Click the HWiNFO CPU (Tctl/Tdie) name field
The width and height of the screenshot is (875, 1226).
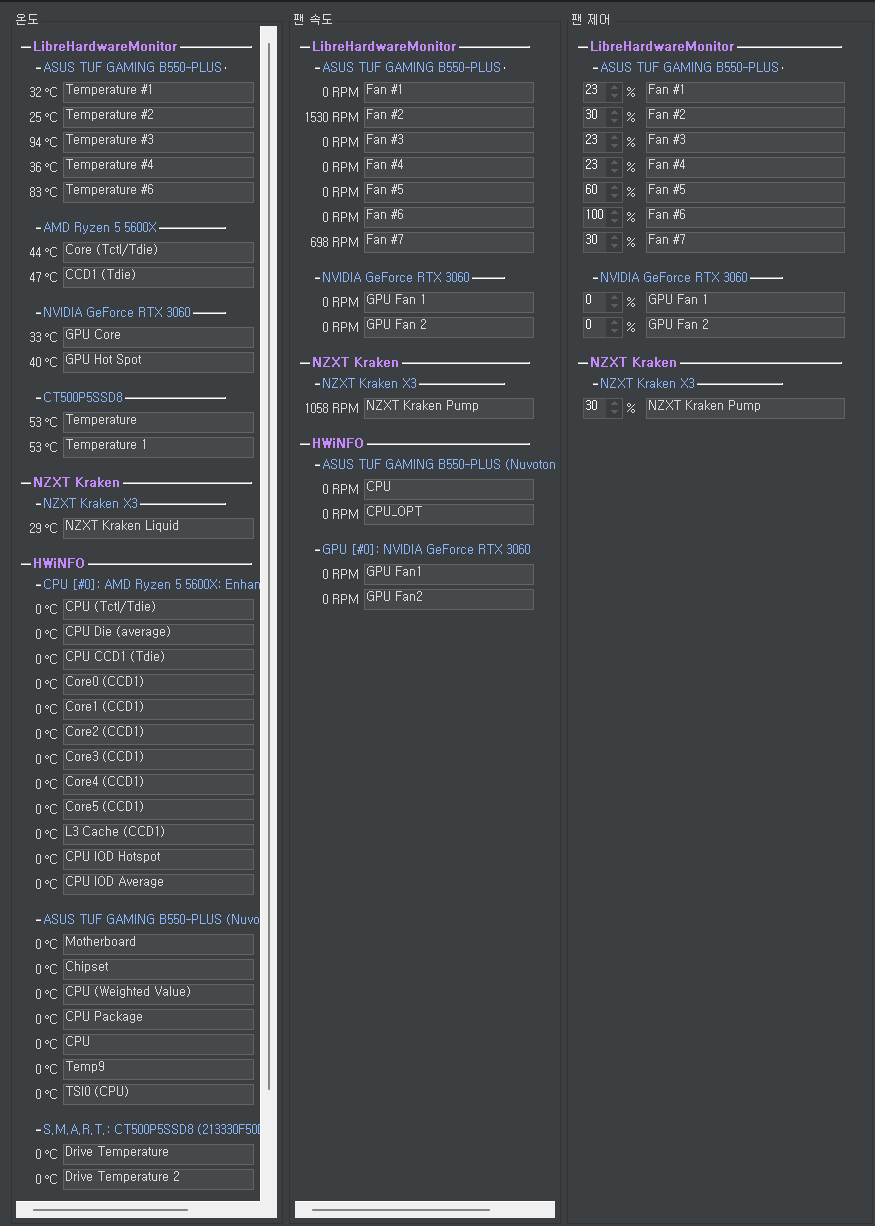(x=158, y=609)
